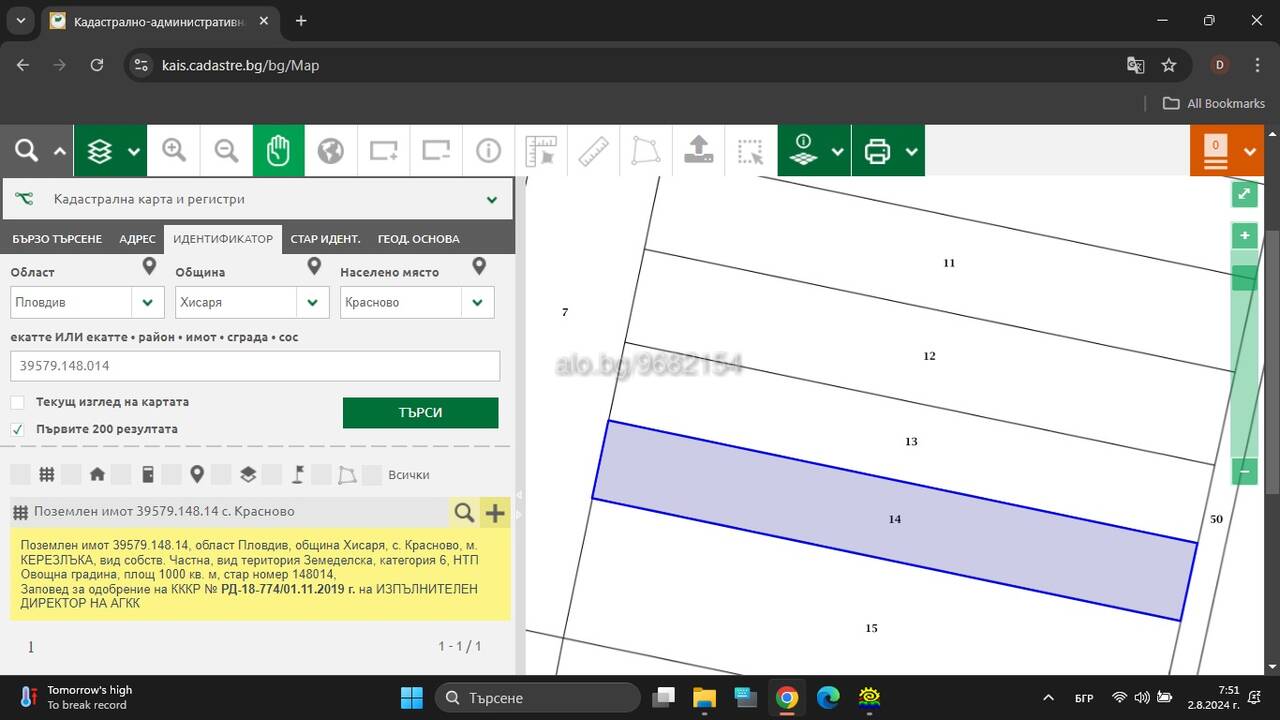Click the full extent globe icon

pyautogui.click(x=331, y=151)
